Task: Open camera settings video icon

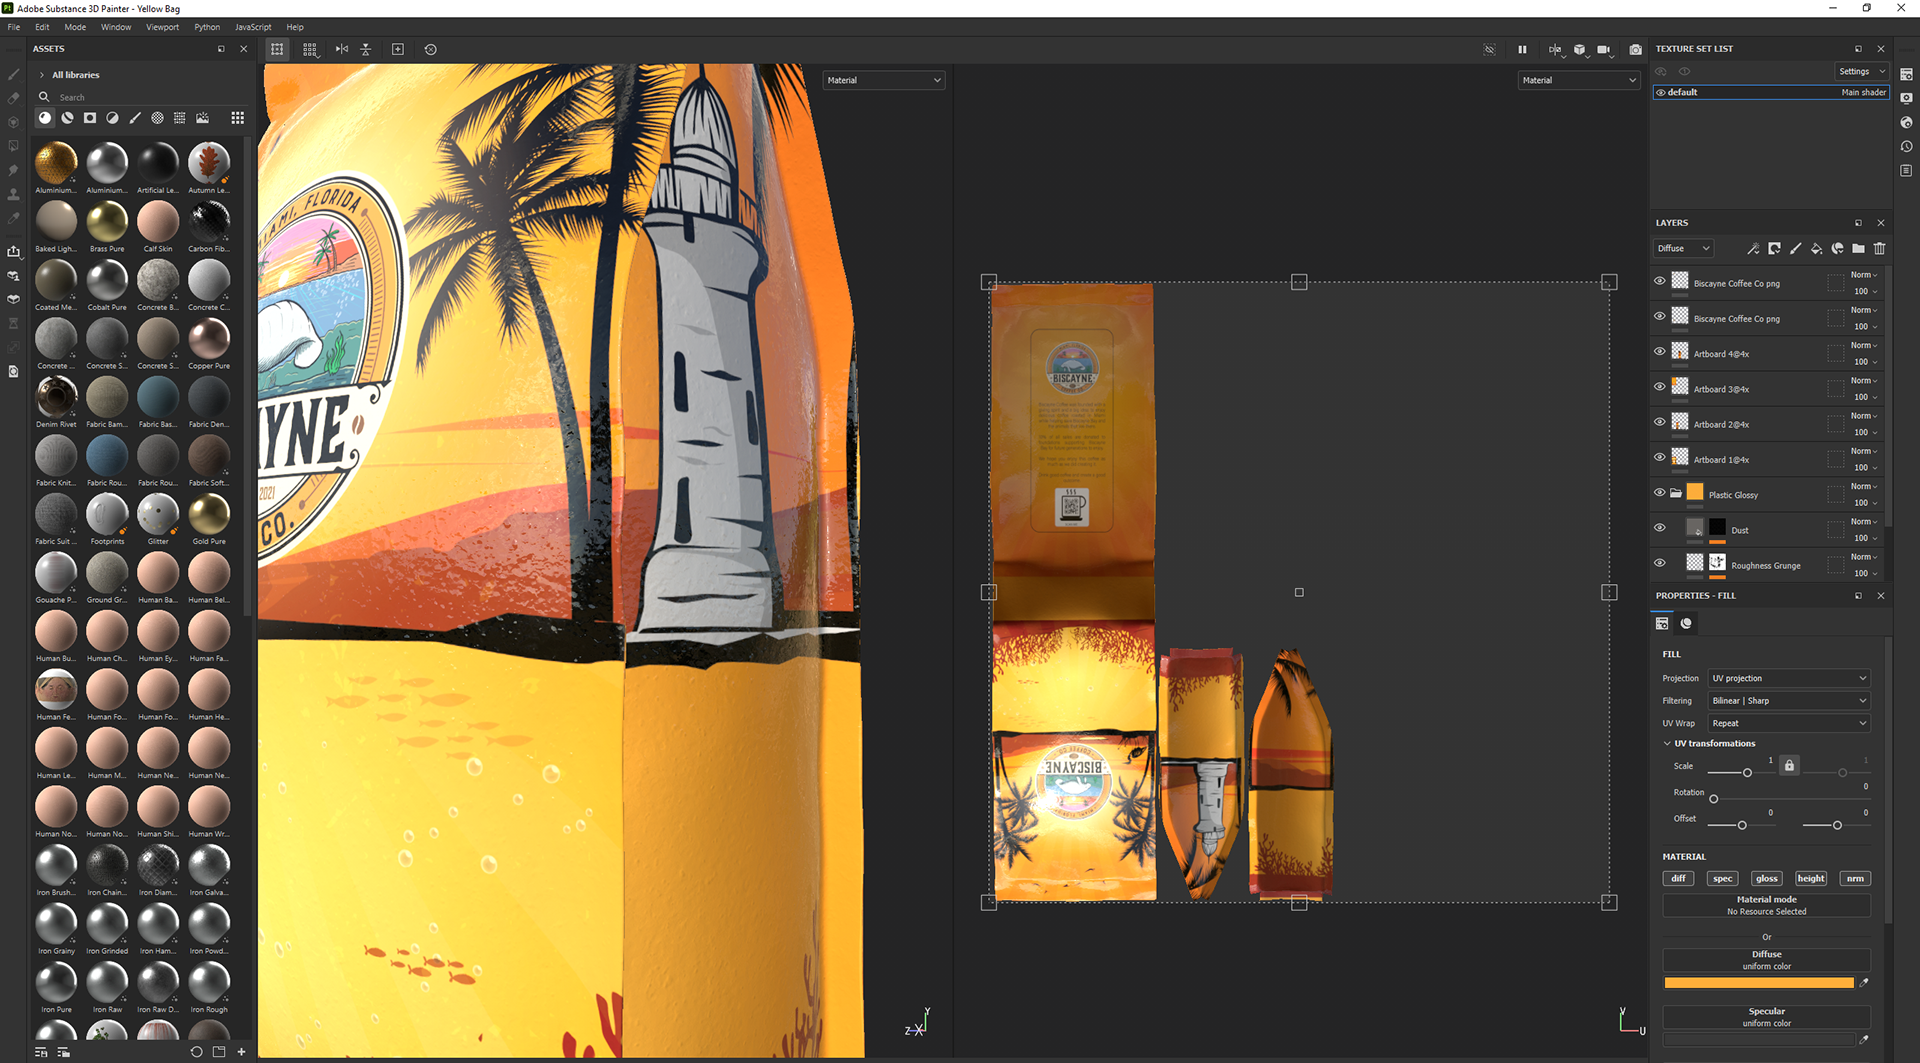Action: pyautogui.click(x=1604, y=49)
